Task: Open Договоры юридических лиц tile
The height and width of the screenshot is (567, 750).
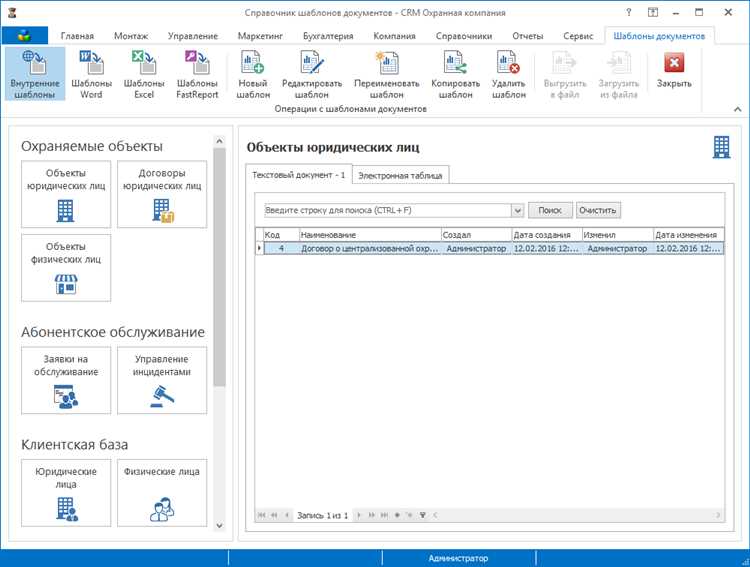Action: coord(162,194)
